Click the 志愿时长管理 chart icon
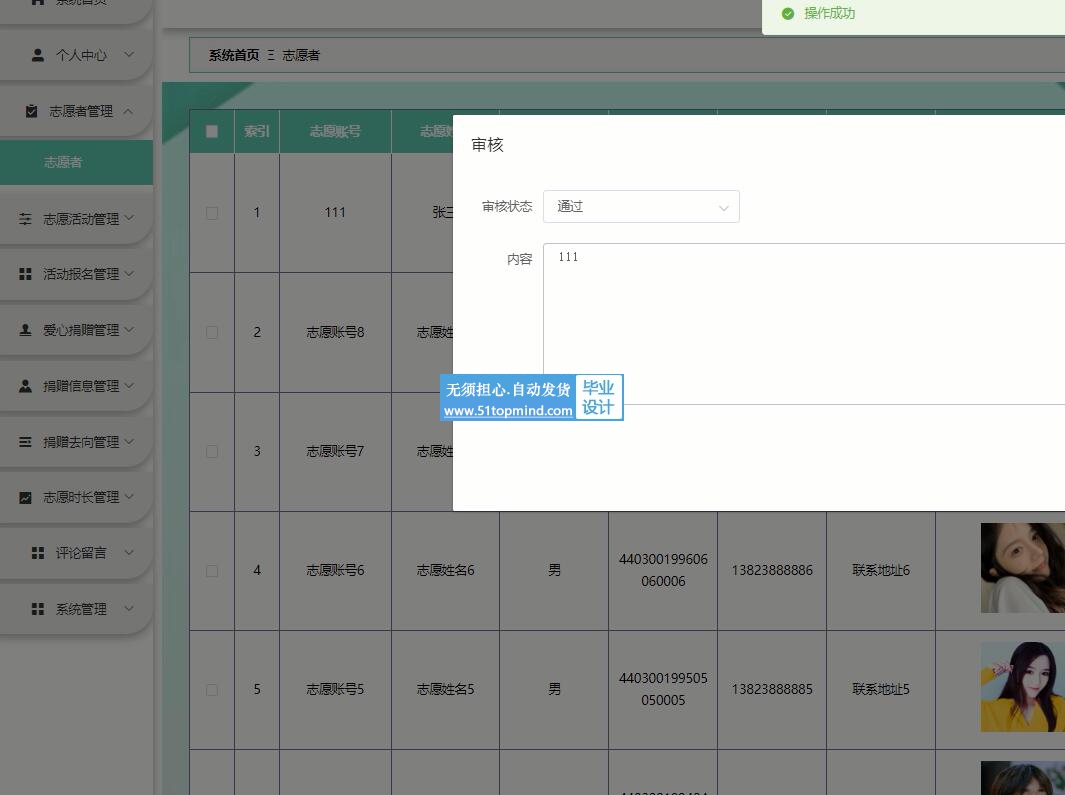This screenshot has width=1065, height=795. pyautogui.click(x=25, y=497)
